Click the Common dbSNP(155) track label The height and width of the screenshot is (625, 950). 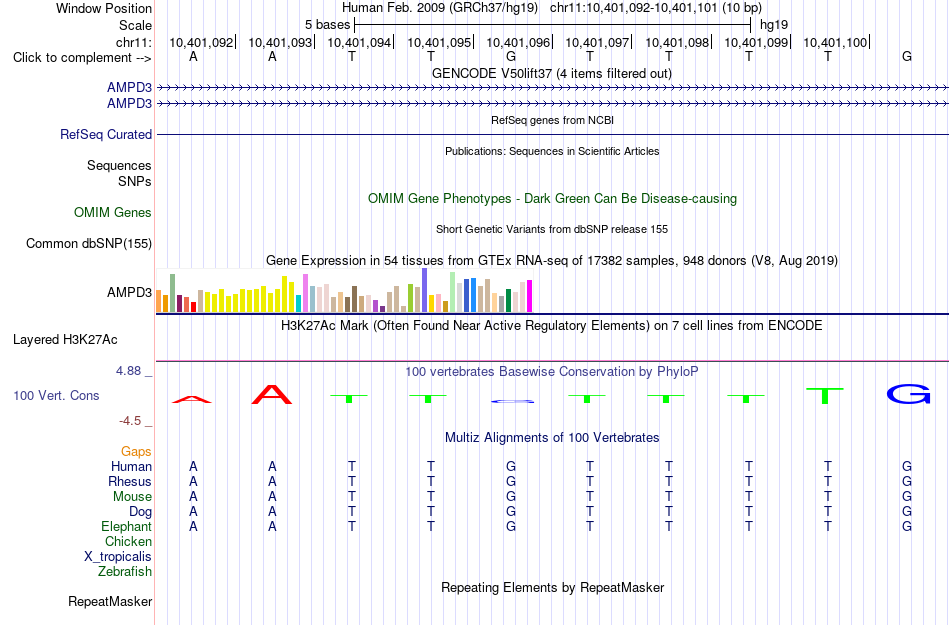tap(88, 243)
